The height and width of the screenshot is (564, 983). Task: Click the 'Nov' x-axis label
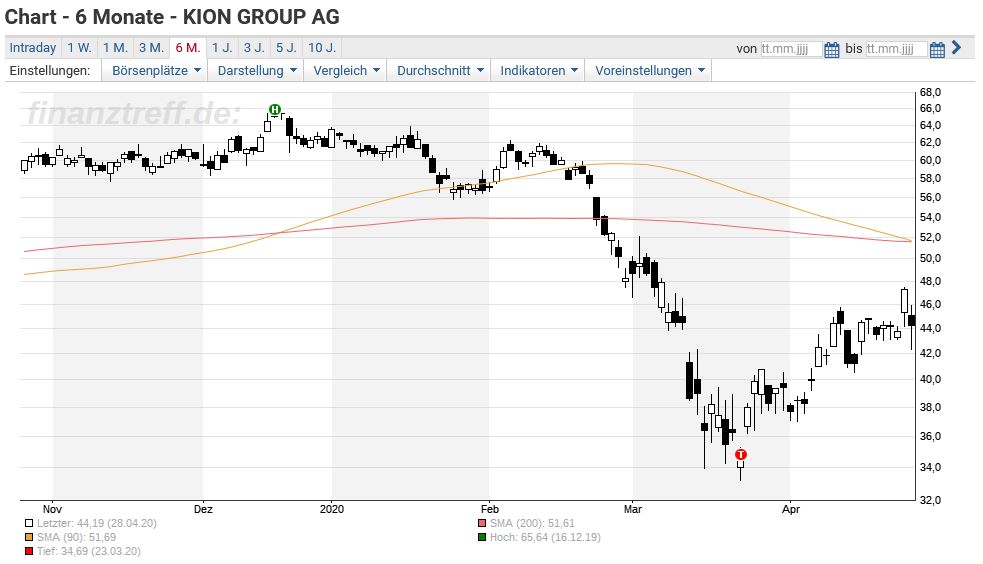pos(52,509)
